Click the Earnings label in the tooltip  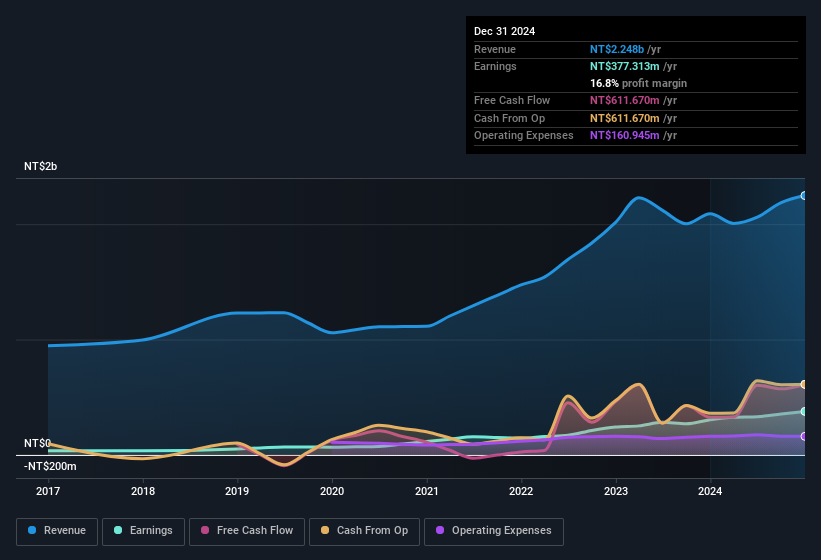[x=495, y=66]
